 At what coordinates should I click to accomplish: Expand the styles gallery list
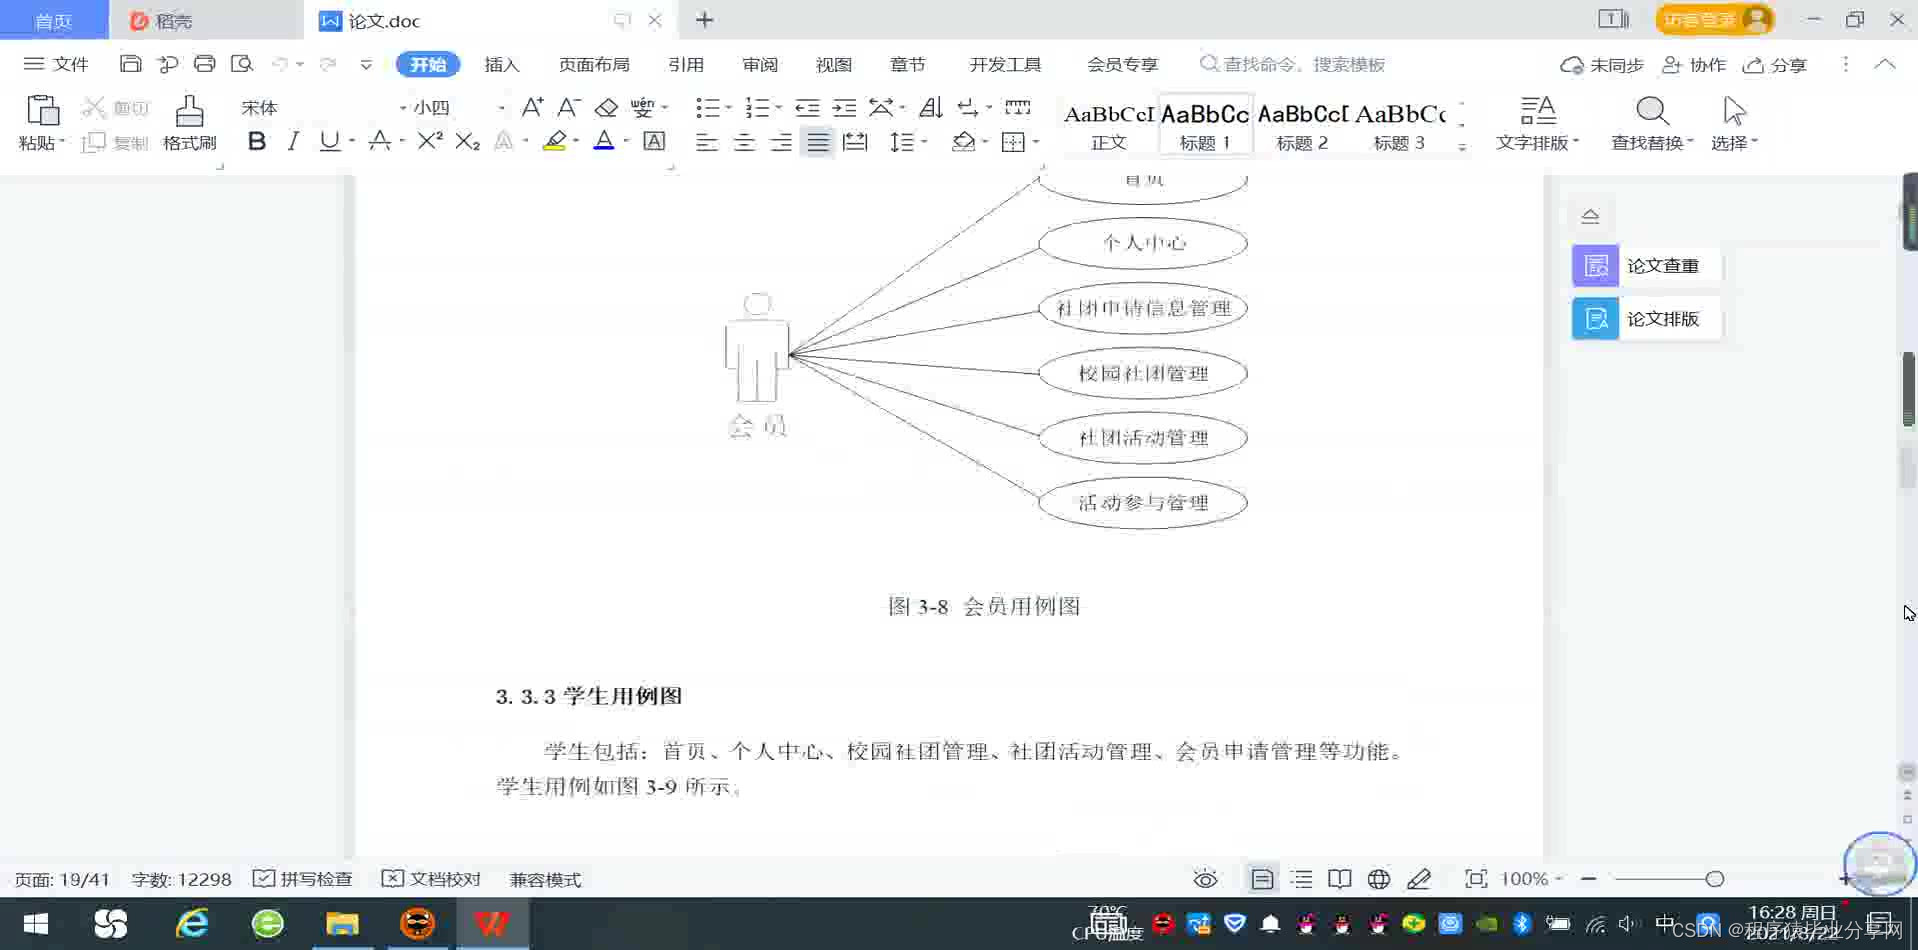coord(1462,146)
